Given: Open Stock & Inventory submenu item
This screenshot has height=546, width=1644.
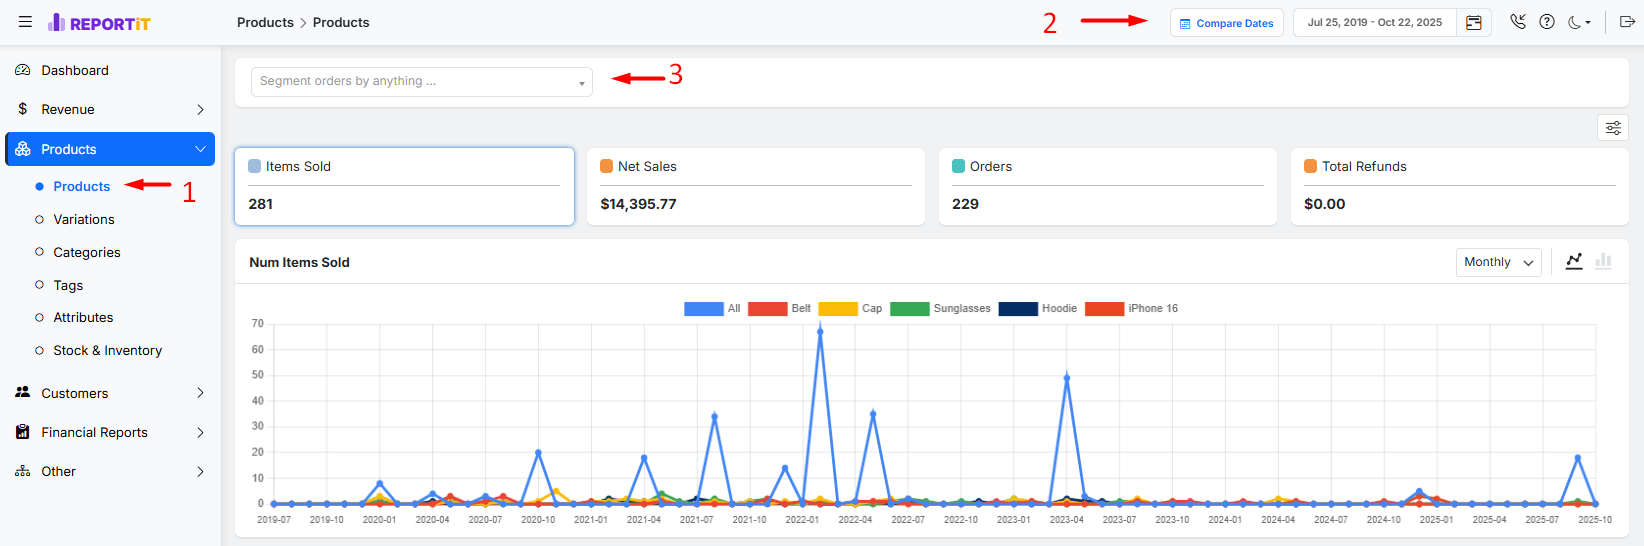Looking at the screenshot, I should tap(107, 350).
